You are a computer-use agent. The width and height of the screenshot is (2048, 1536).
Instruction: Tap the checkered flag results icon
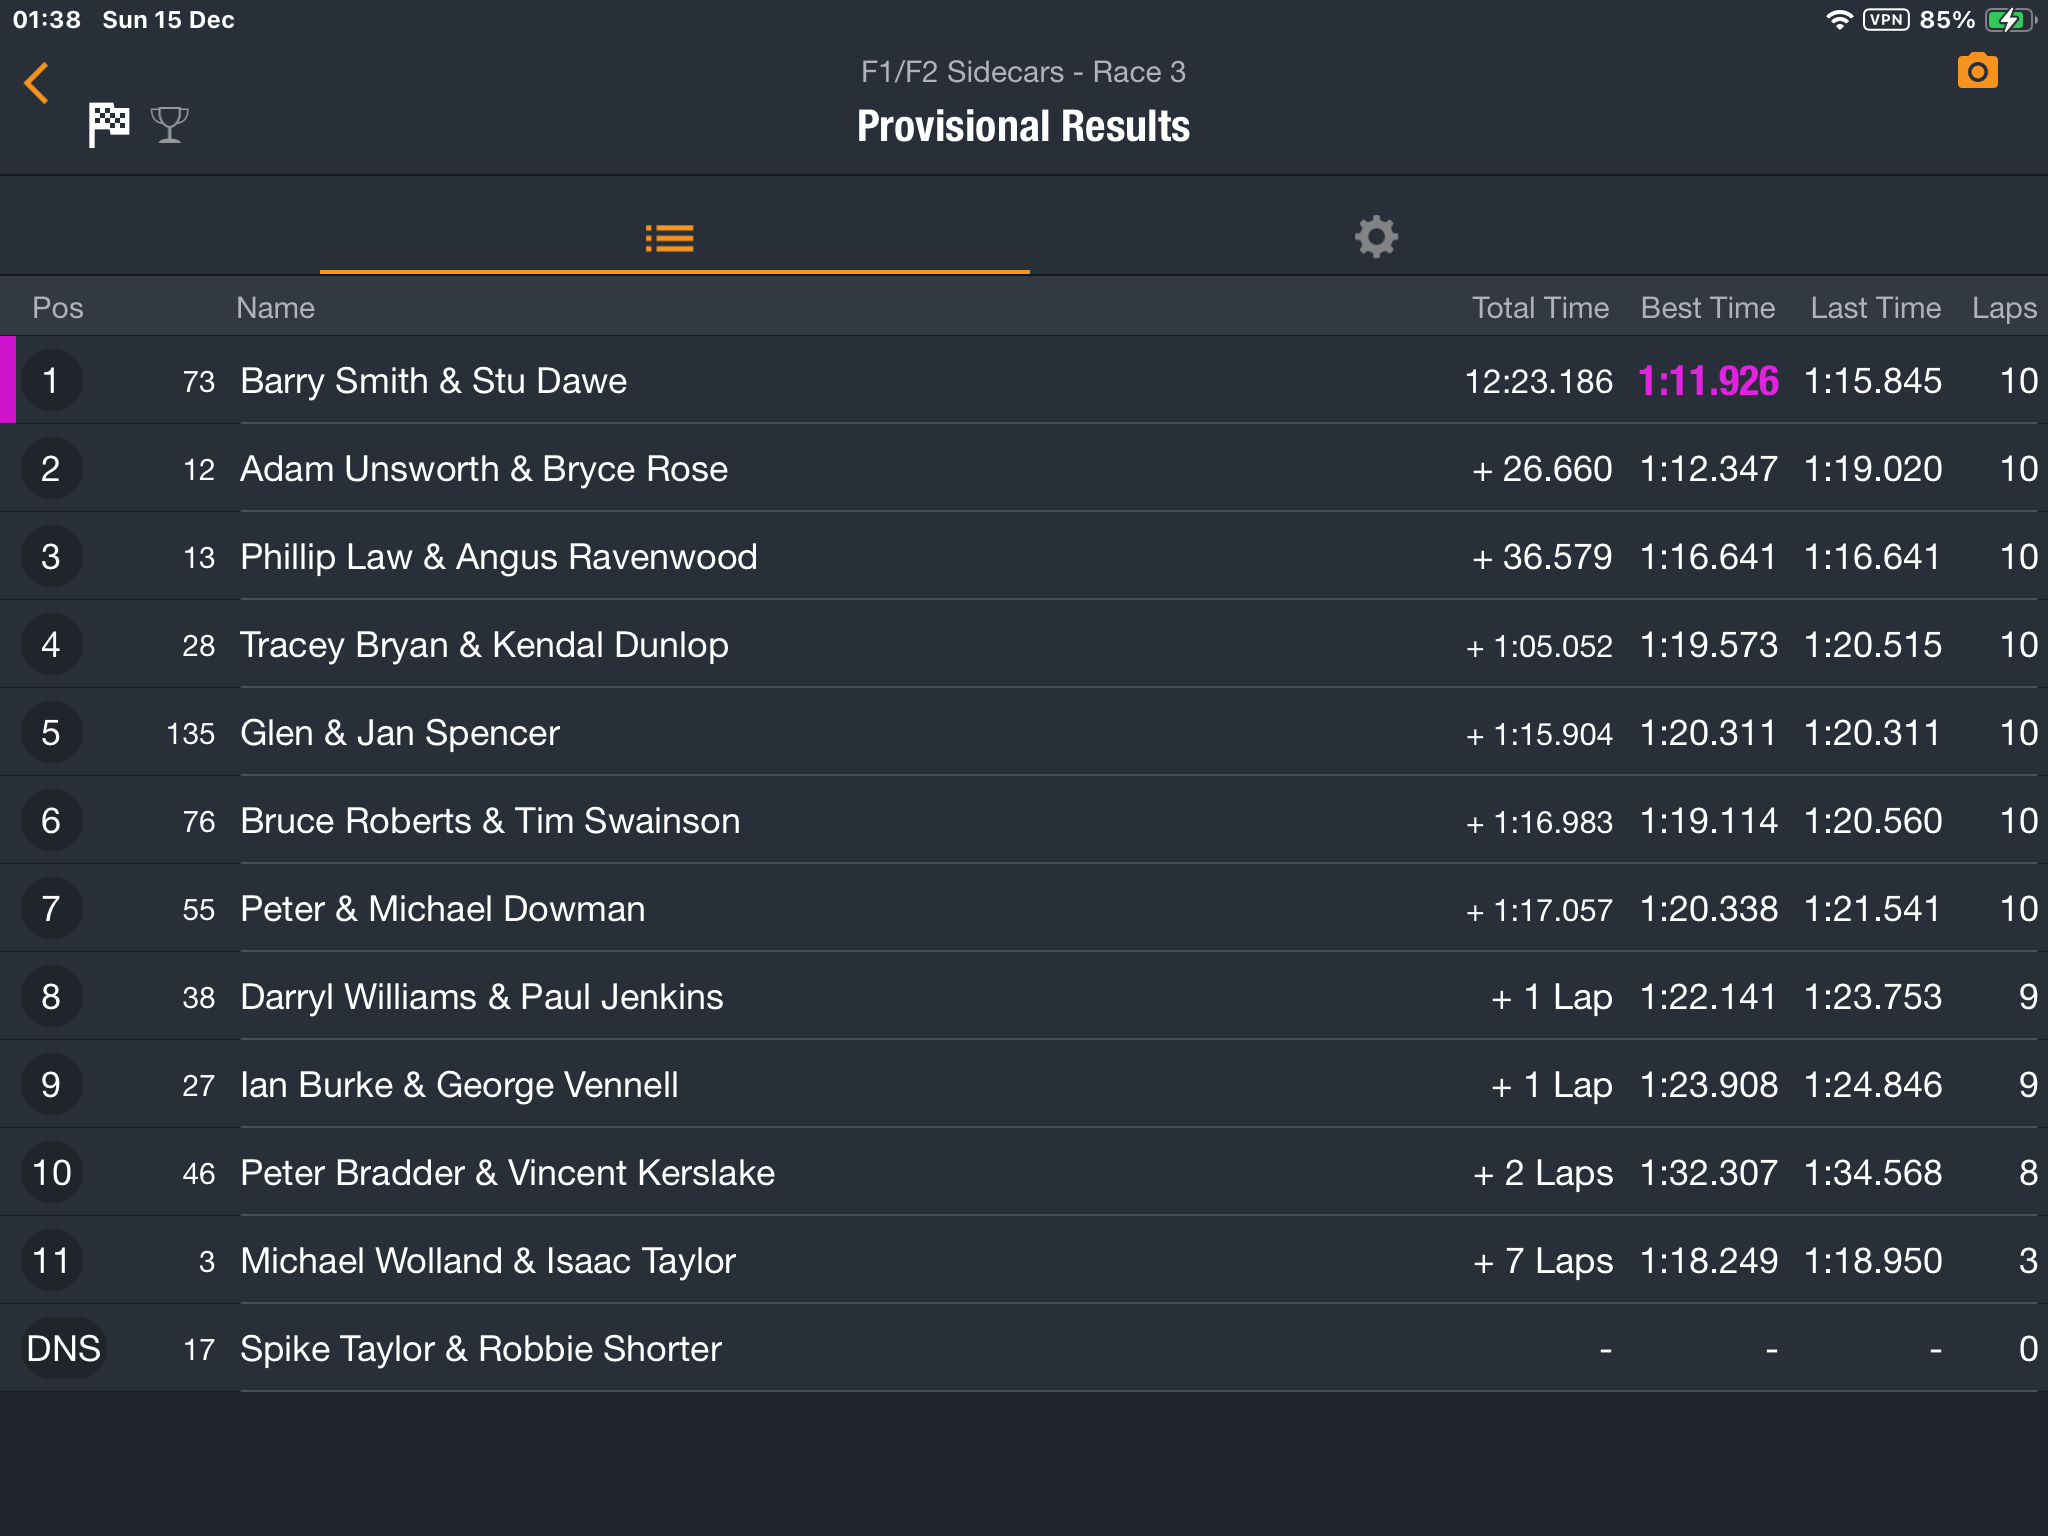(108, 125)
